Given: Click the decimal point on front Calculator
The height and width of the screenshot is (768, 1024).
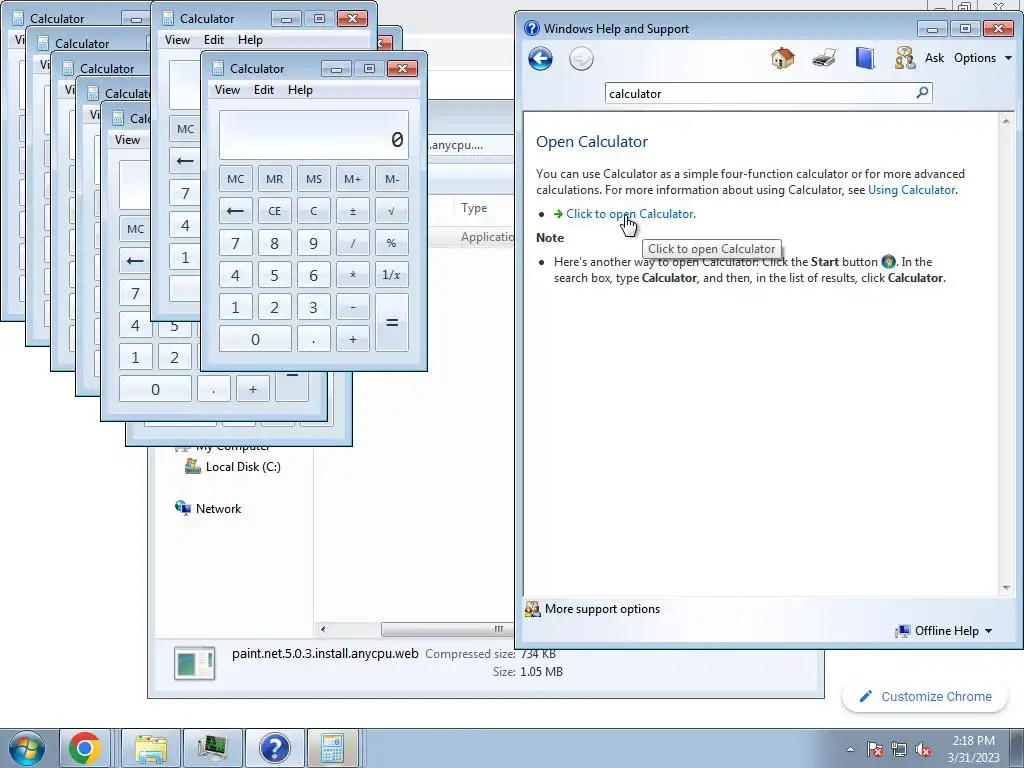Looking at the screenshot, I should point(313,339).
